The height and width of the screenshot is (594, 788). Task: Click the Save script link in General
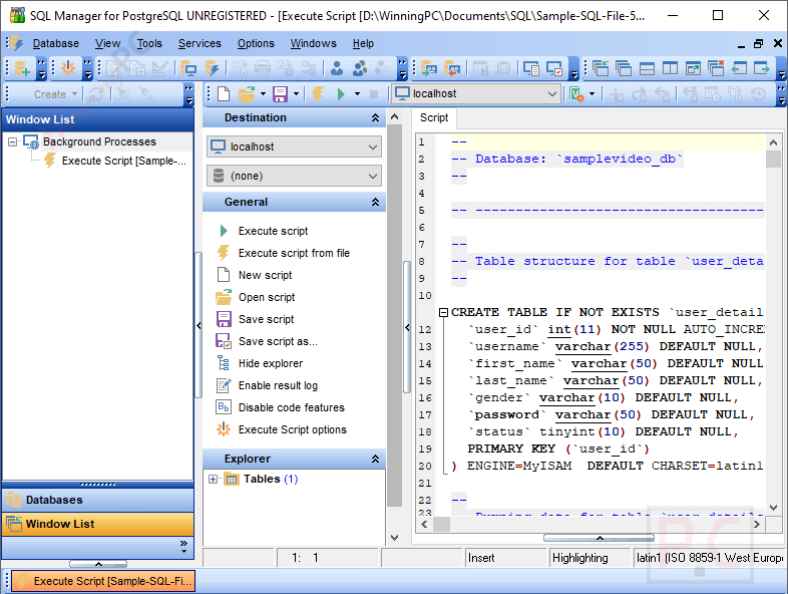coord(266,320)
